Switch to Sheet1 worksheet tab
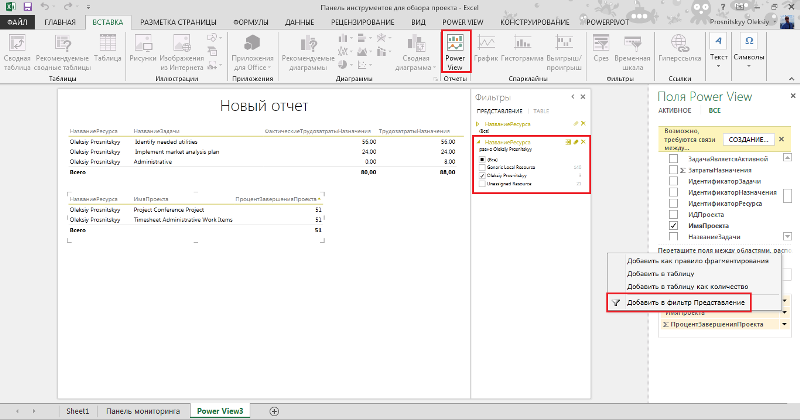 tap(78, 411)
